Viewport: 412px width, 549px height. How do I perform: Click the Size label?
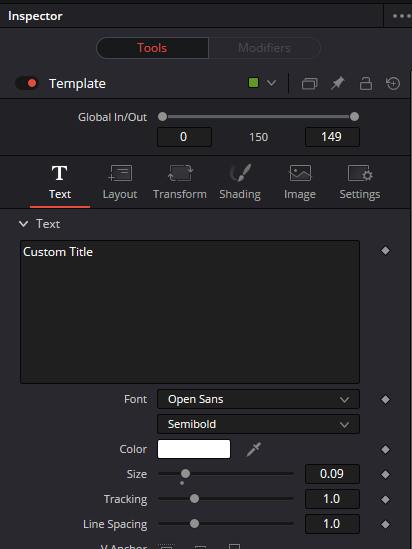[x=137, y=474]
